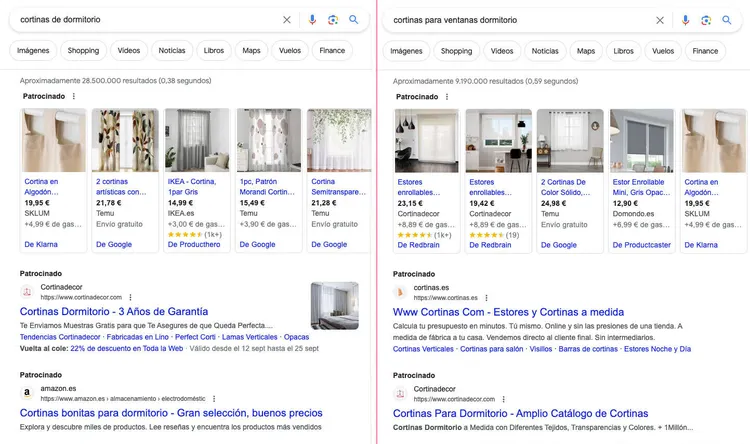The height and width of the screenshot is (444, 750).
Task: Select the Shopping filter in left results
Action: click(x=83, y=51)
